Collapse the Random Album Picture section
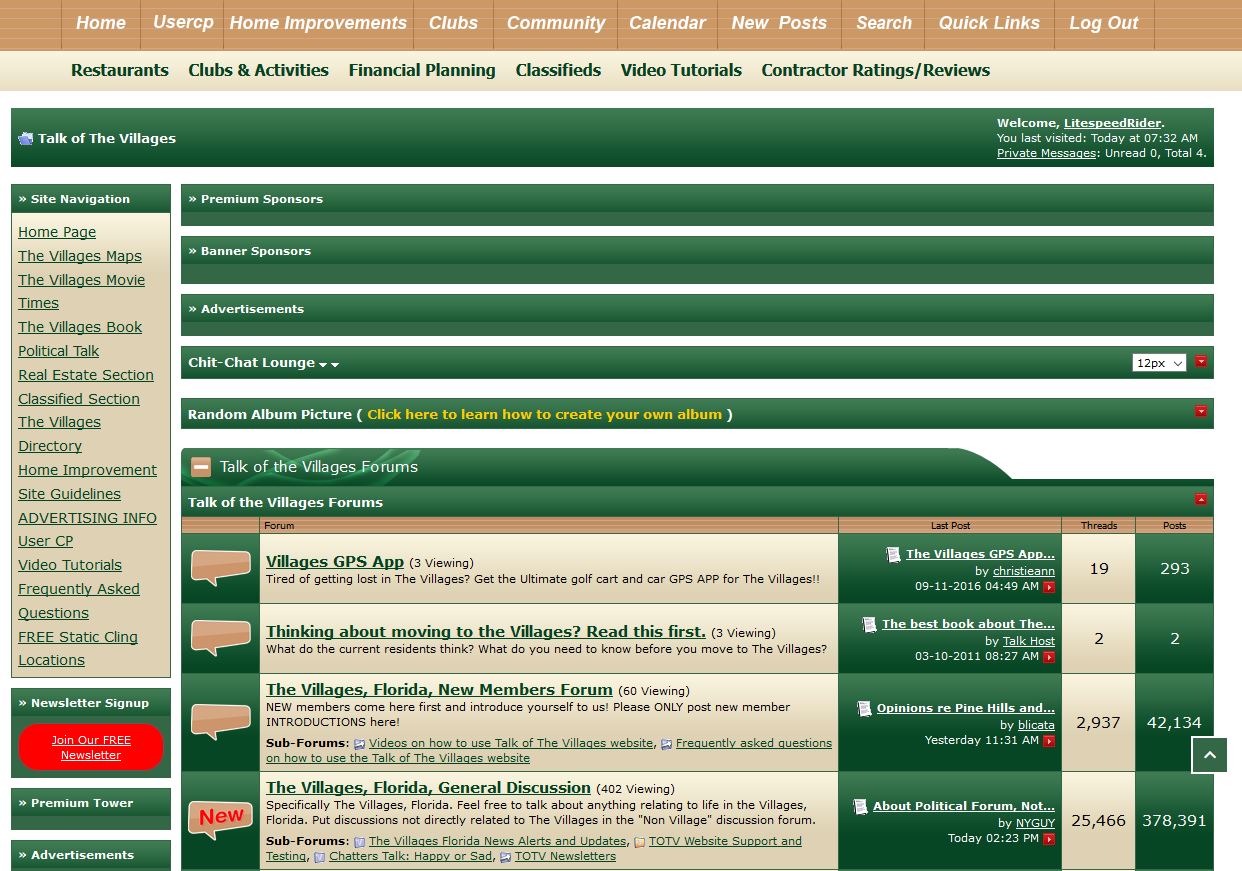The height and width of the screenshot is (871, 1242). coord(1201,411)
